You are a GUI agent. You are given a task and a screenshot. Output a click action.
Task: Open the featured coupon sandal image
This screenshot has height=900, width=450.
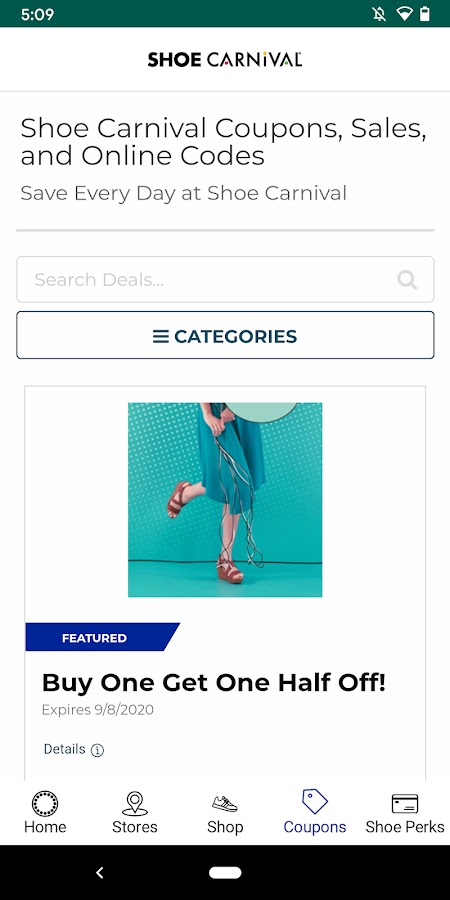(x=225, y=500)
